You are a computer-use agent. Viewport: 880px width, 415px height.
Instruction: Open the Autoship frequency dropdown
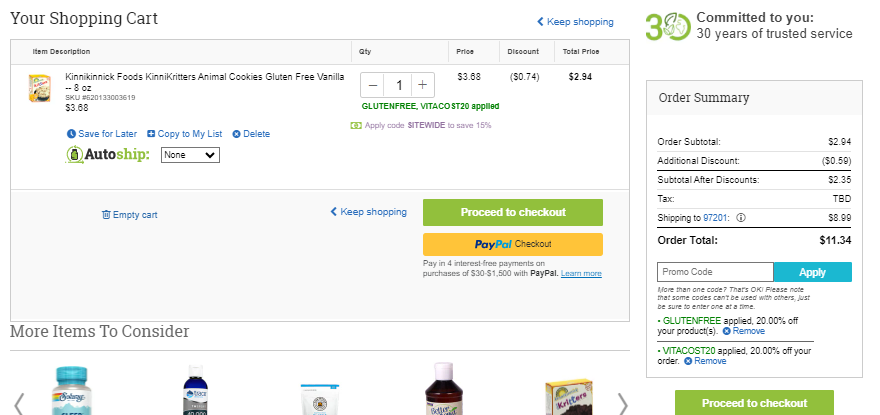tap(190, 155)
